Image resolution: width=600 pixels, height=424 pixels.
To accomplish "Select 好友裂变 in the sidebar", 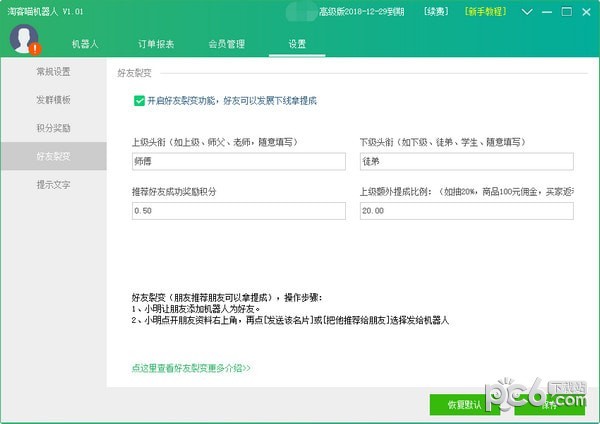I will click(54, 156).
